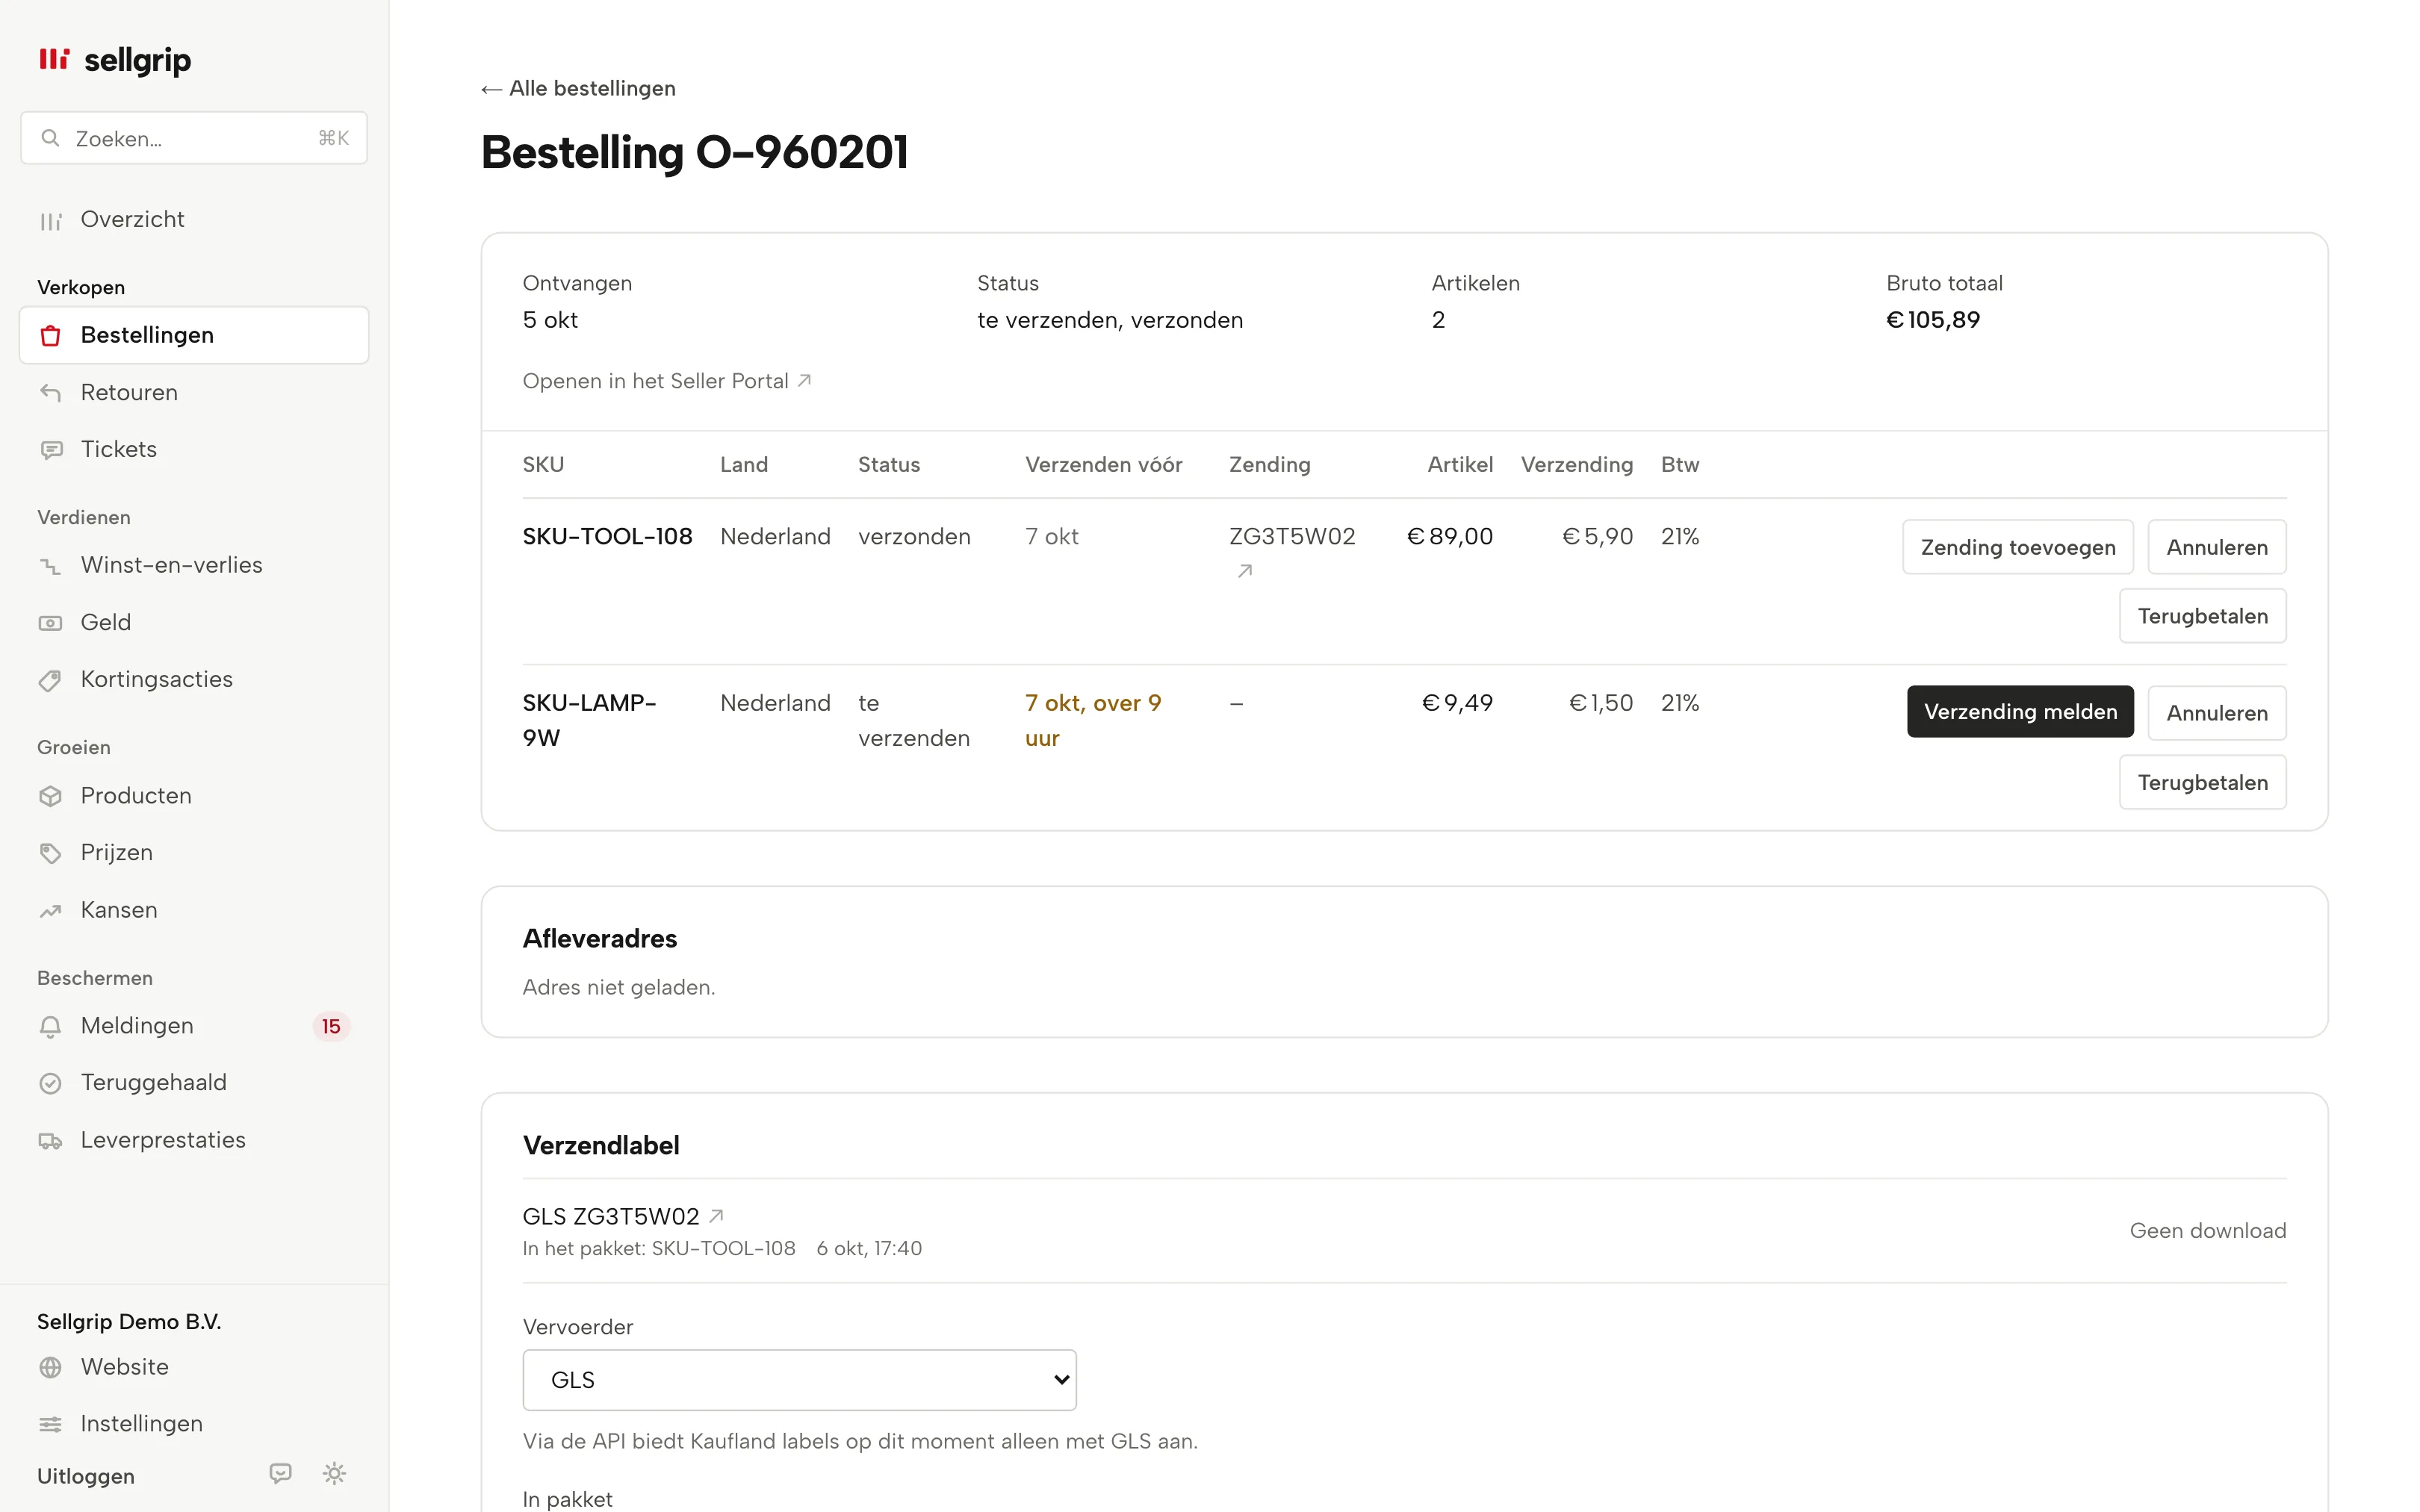Open external arrow under ZG3T5W02 shipment
The image size is (2420, 1512).
coord(1245,571)
